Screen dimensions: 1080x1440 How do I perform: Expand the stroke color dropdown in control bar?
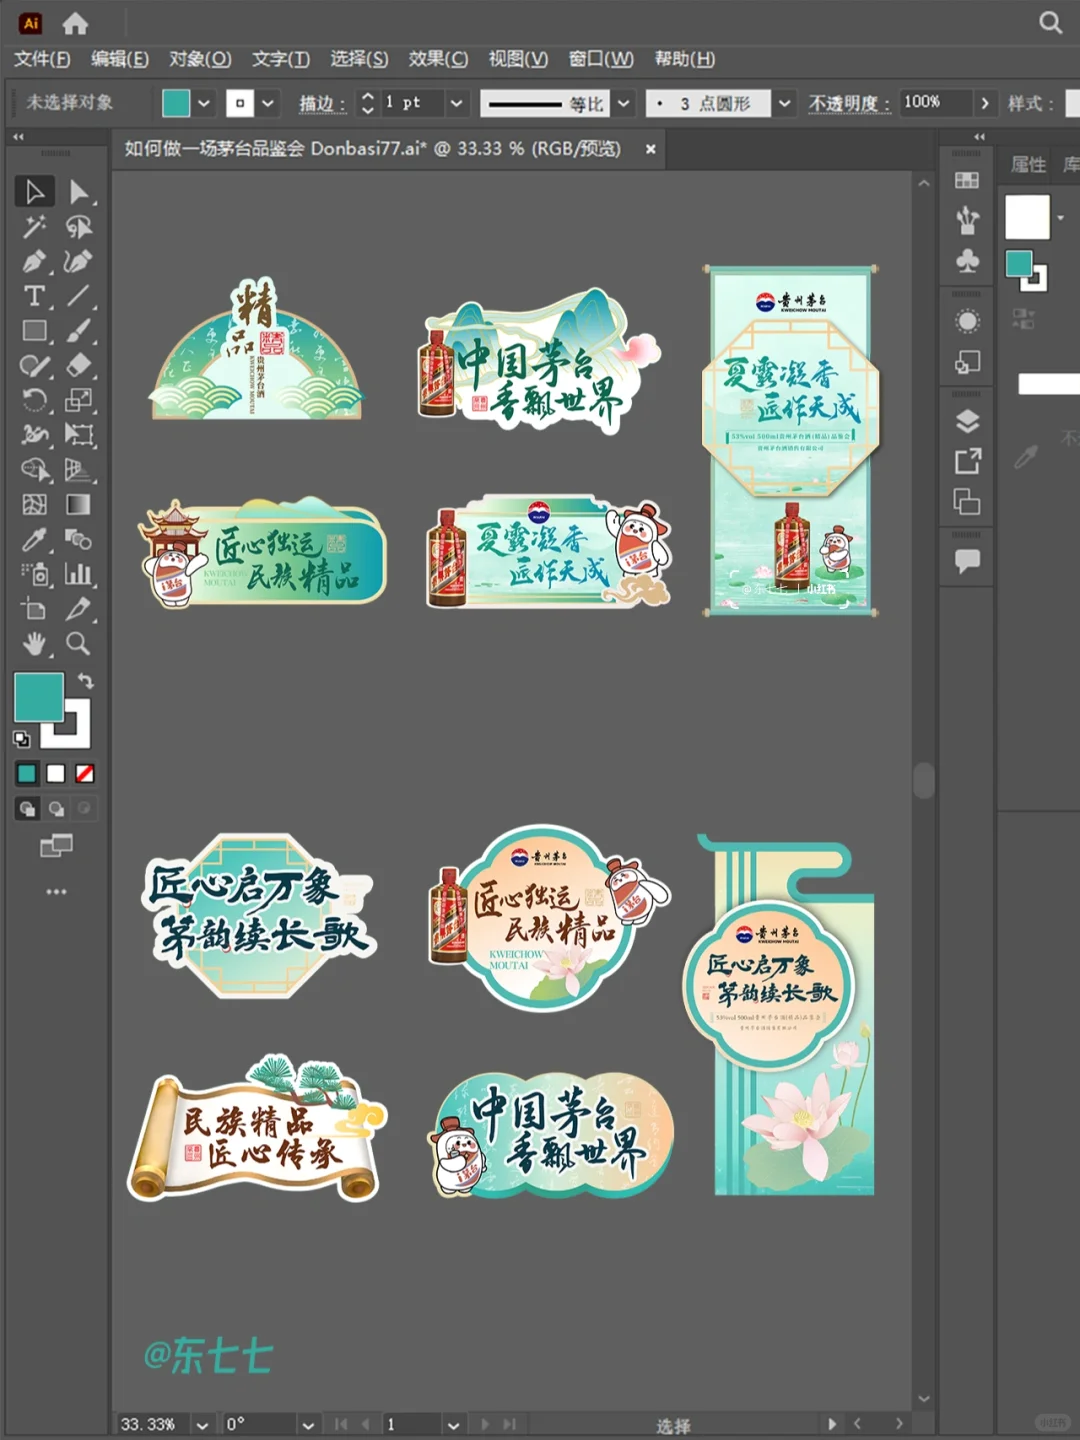[268, 103]
